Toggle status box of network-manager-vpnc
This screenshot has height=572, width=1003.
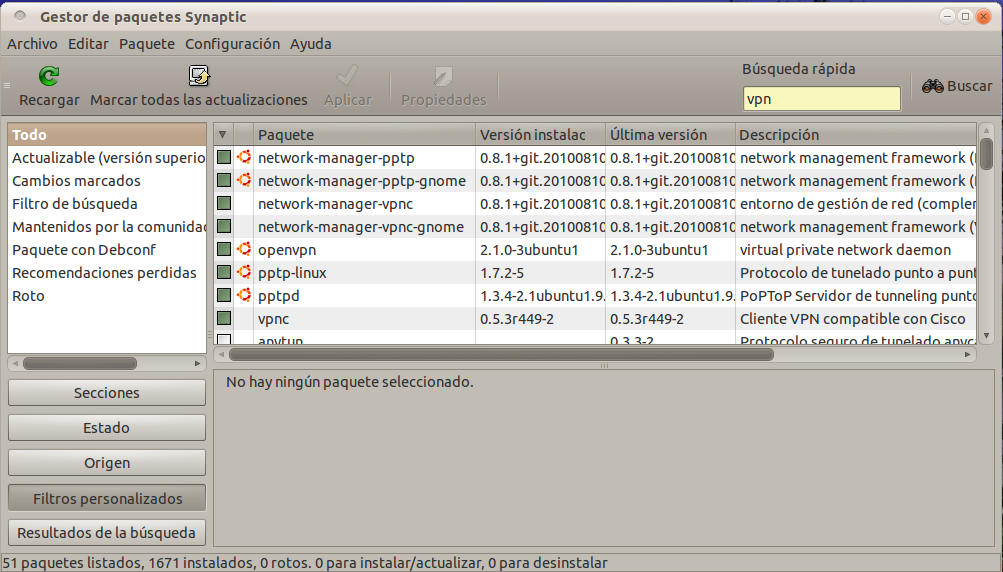click(x=224, y=203)
